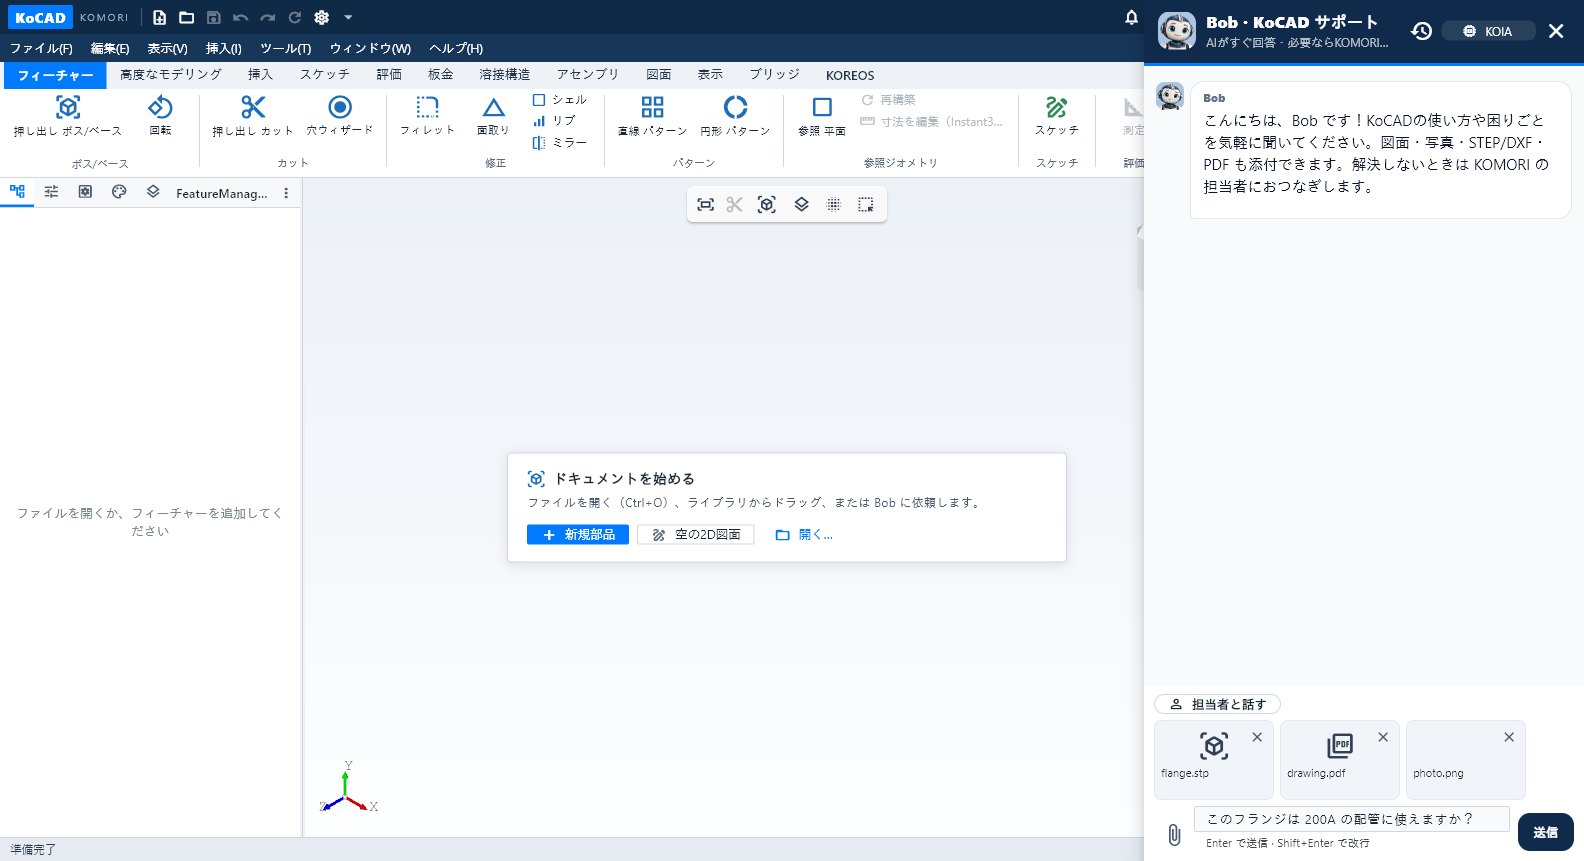This screenshot has width=1584, height=861.
Task: Click the シェル shell tool
Action: pyautogui.click(x=560, y=100)
